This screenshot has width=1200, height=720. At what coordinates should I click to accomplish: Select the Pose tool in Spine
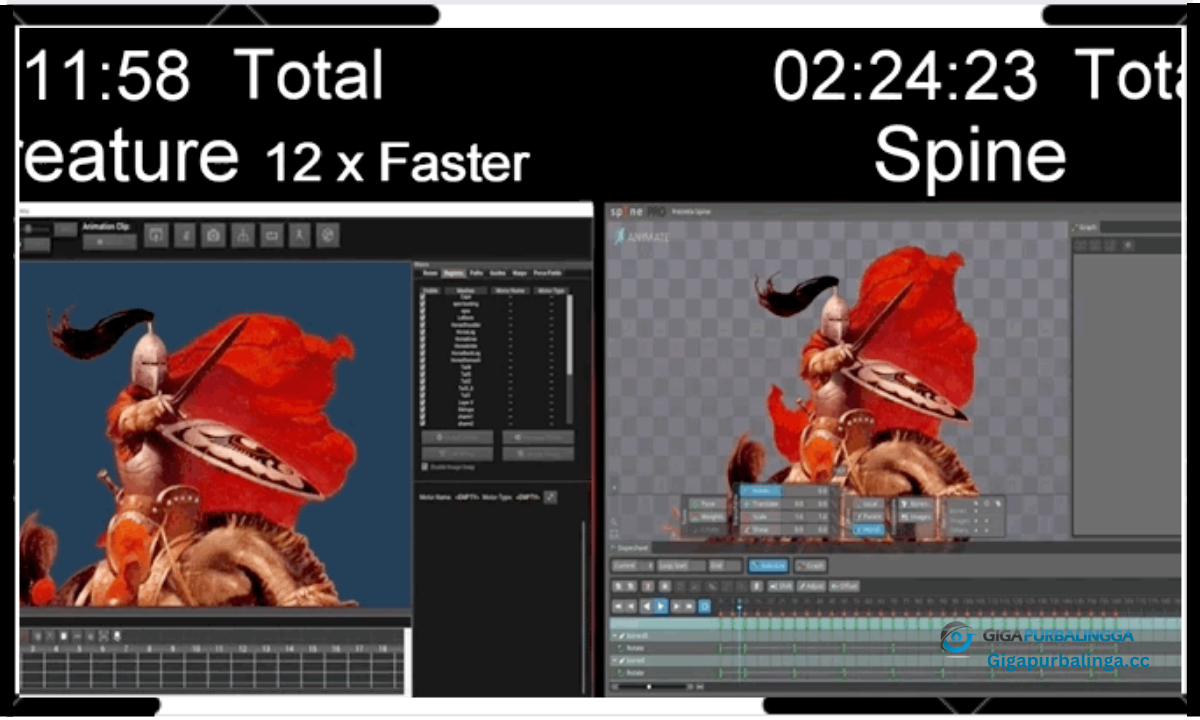708,504
